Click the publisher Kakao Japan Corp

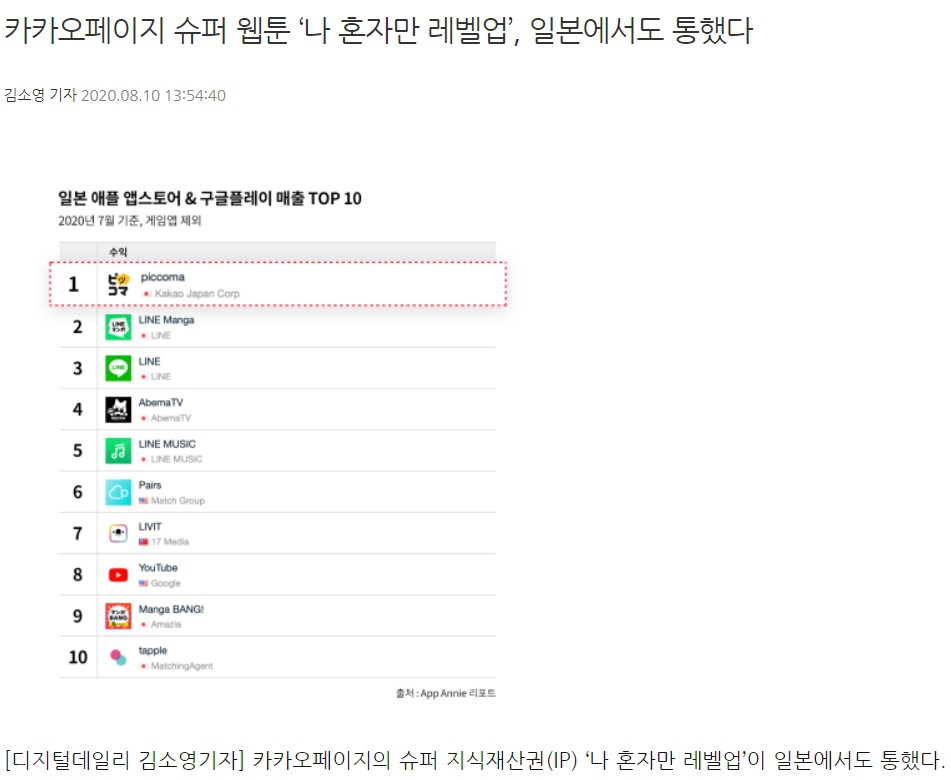coord(197,294)
